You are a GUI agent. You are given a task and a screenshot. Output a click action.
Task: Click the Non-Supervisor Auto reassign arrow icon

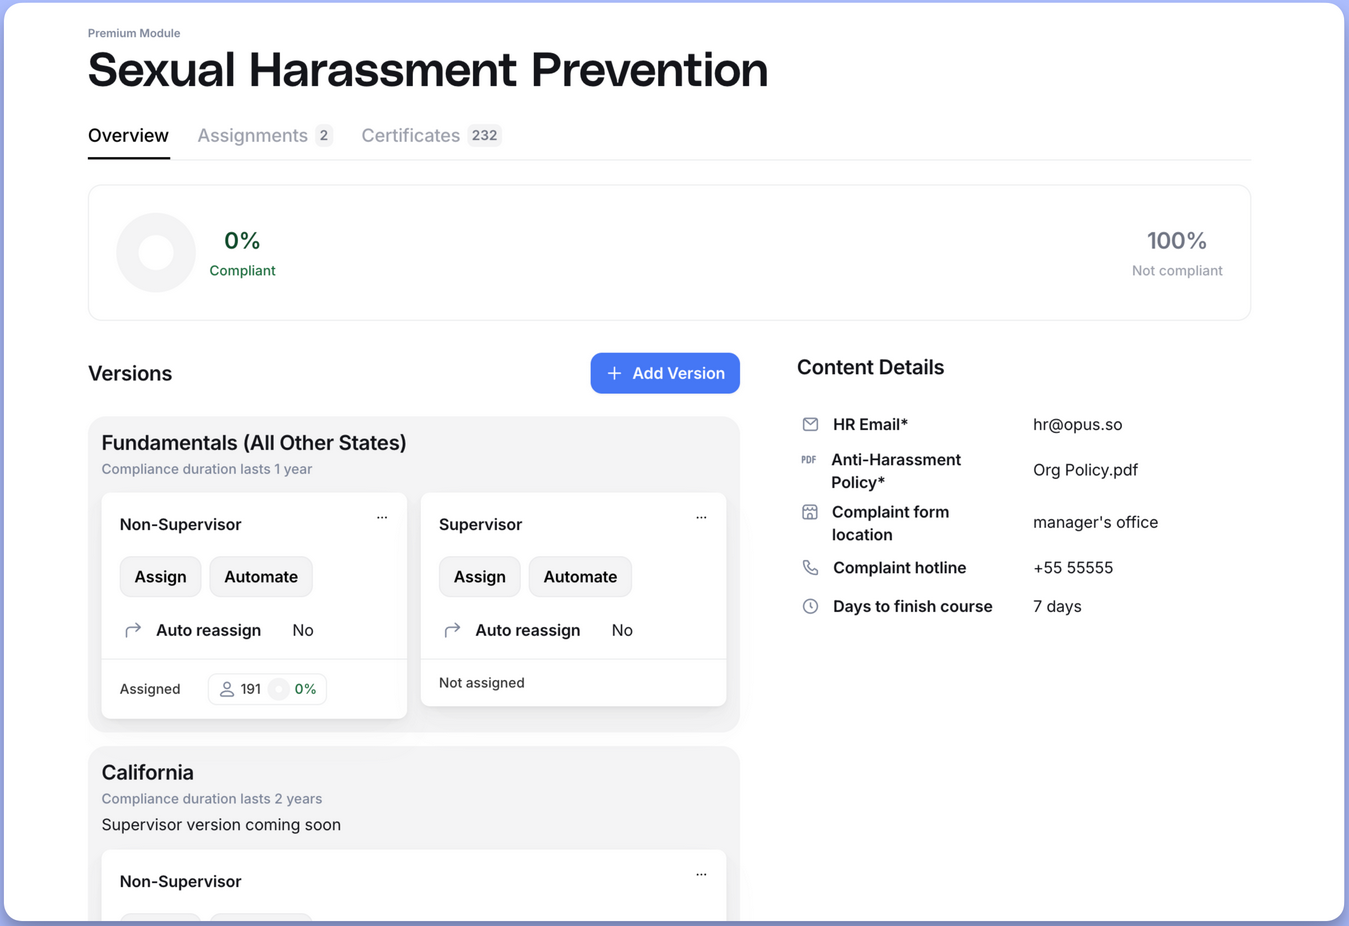pos(133,630)
